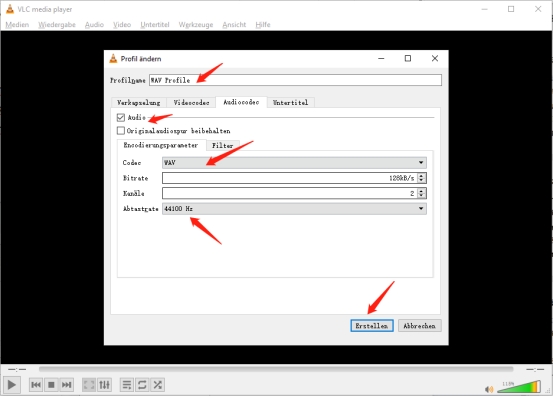Open the Audio menu in menu bar

pos(94,25)
